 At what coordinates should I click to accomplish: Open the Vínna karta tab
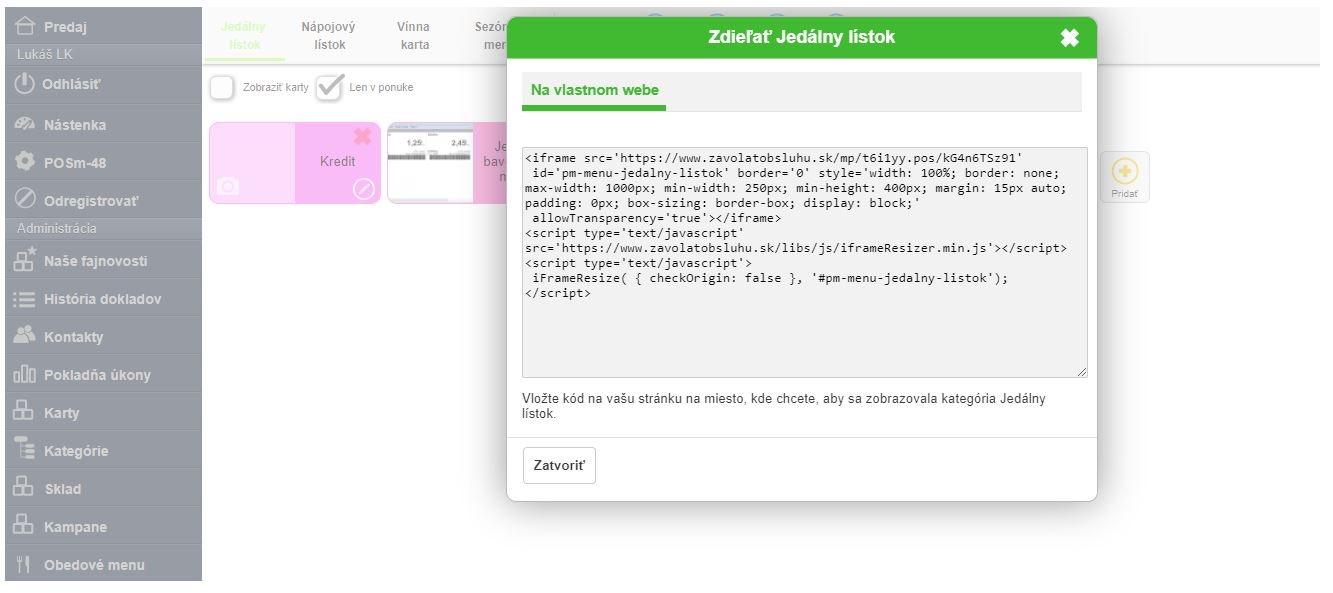tap(413, 36)
